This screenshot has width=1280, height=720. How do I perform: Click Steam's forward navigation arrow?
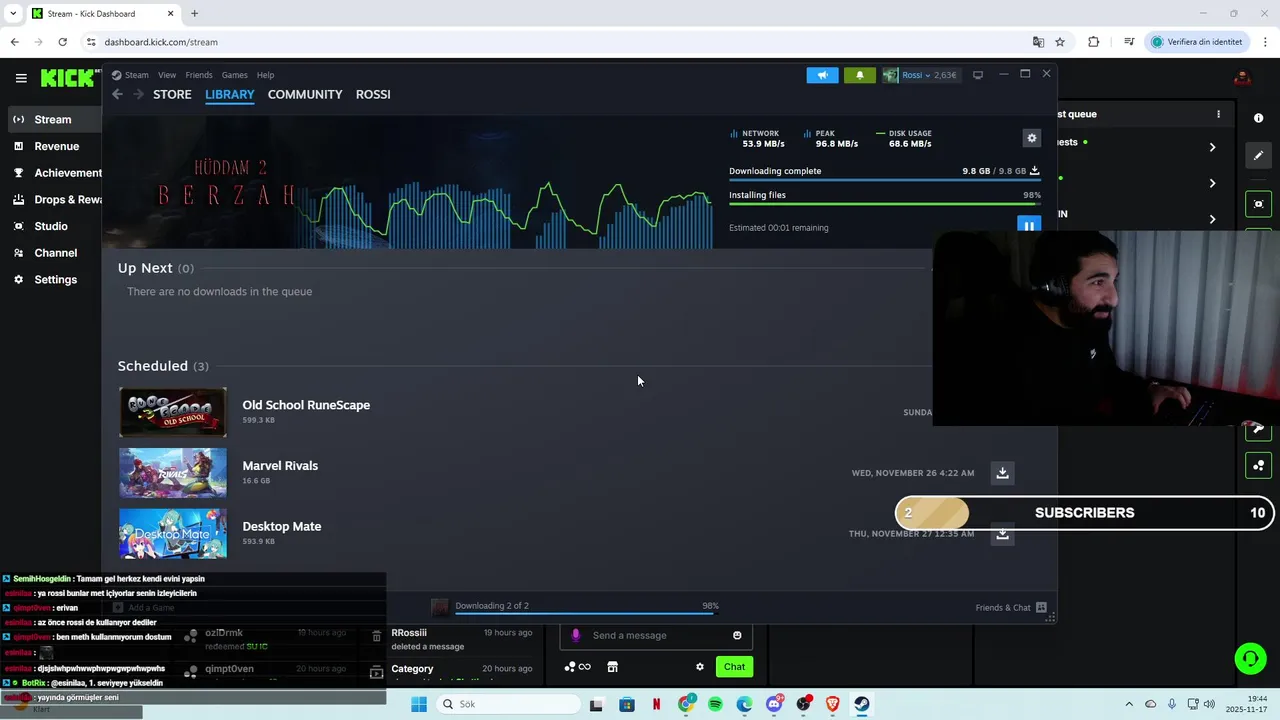138,94
